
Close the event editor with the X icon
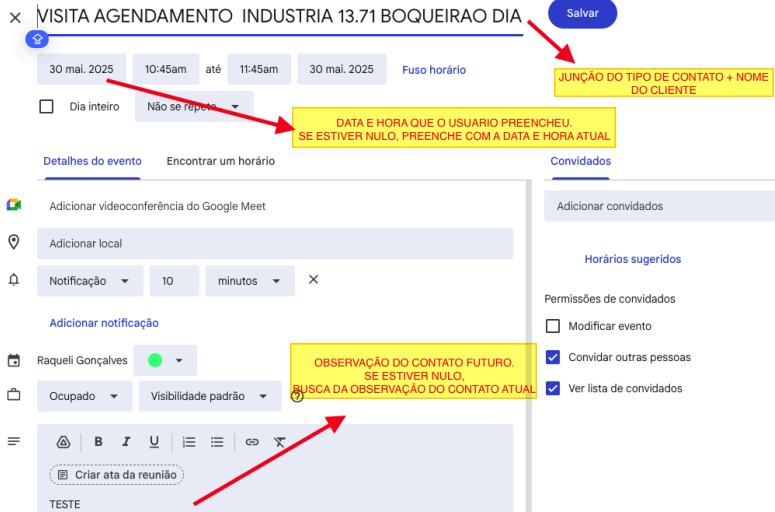pyautogui.click(x=15, y=18)
